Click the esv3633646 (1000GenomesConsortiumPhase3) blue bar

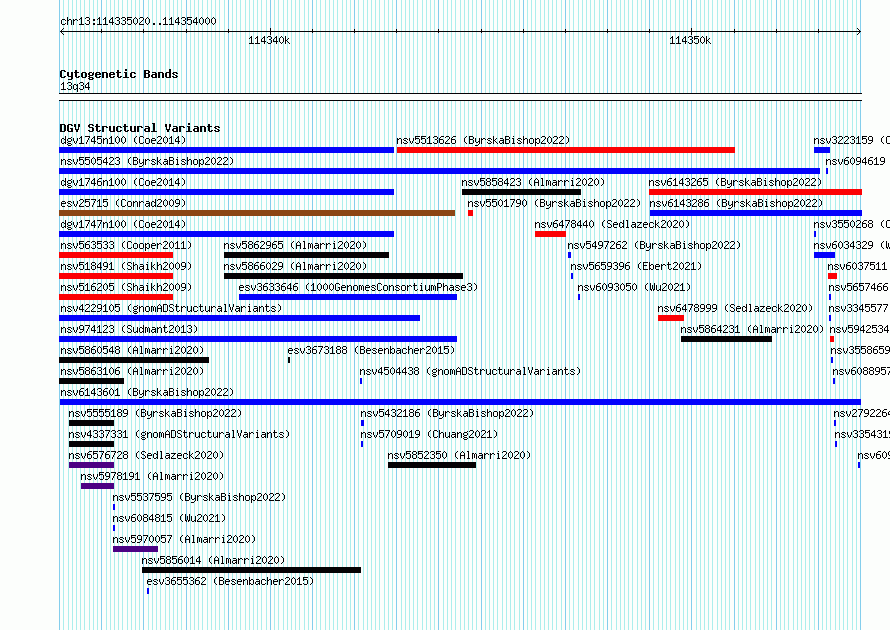click(x=348, y=297)
